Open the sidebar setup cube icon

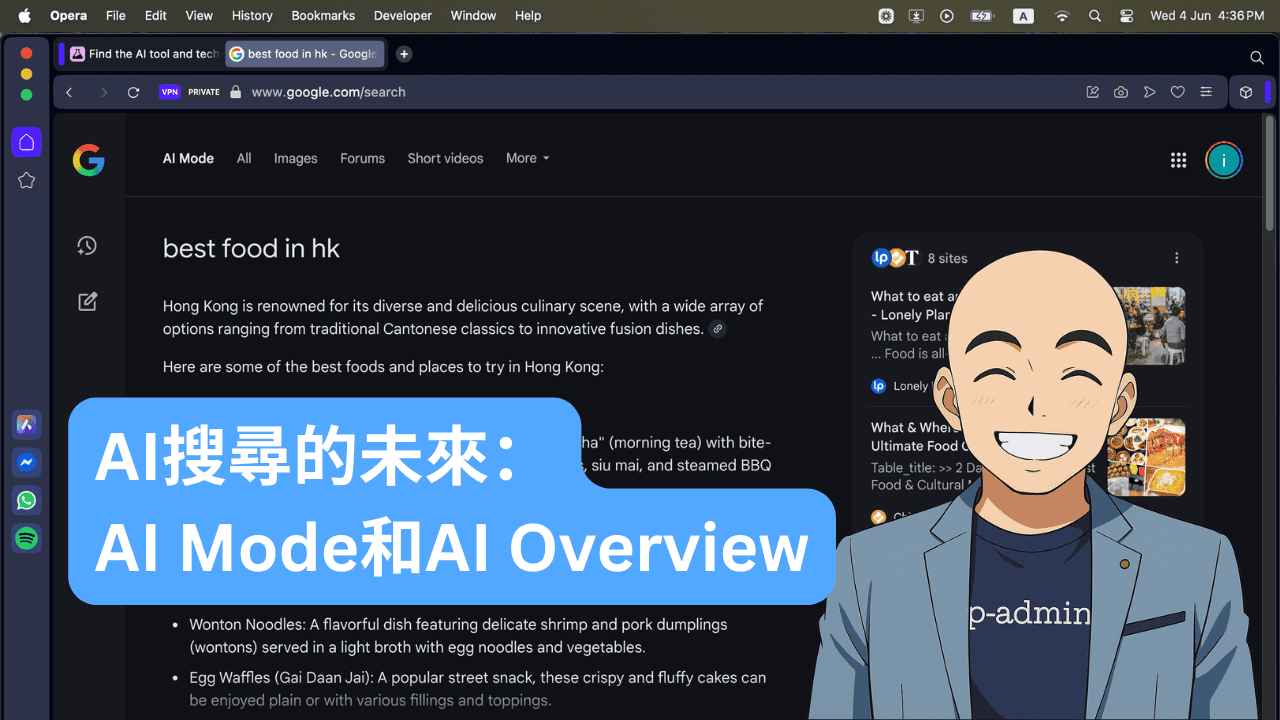coord(1246,91)
